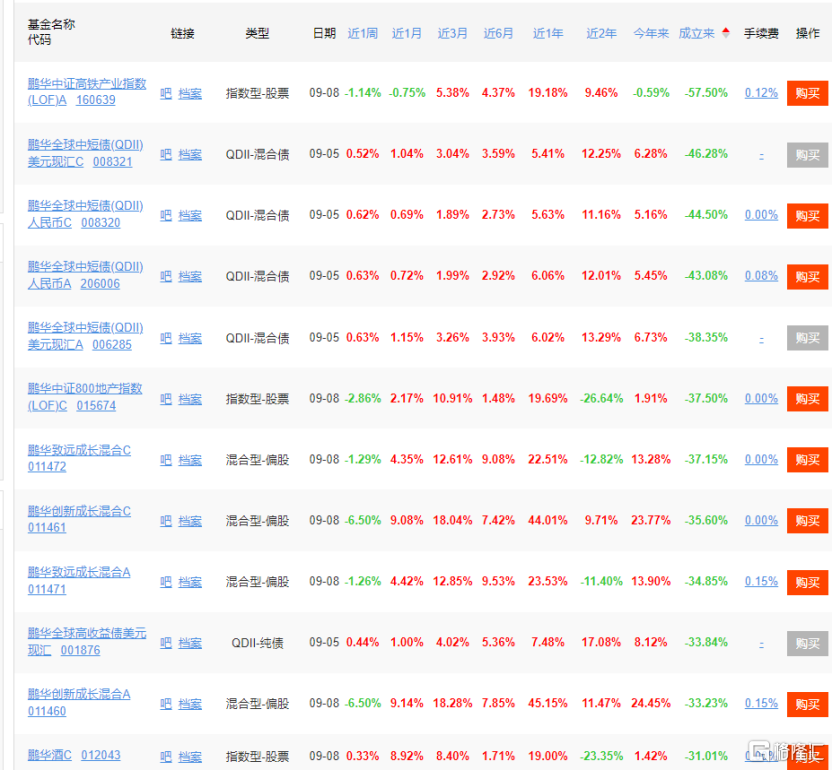The image size is (832, 770).
Task: Open 吧 forum for fund 011472
Action: (x=166, y=460)
